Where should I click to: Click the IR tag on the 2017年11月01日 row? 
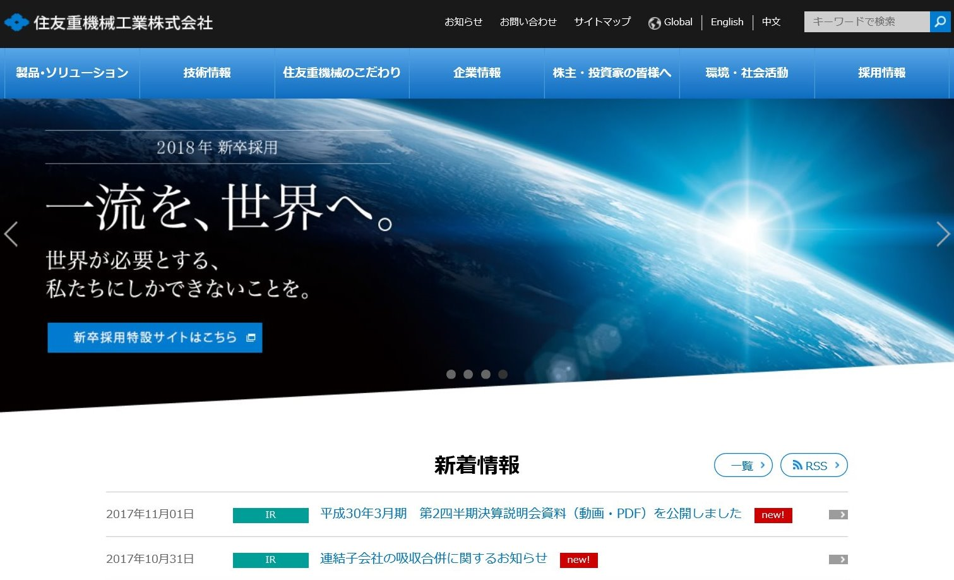(x=271, y=515)
